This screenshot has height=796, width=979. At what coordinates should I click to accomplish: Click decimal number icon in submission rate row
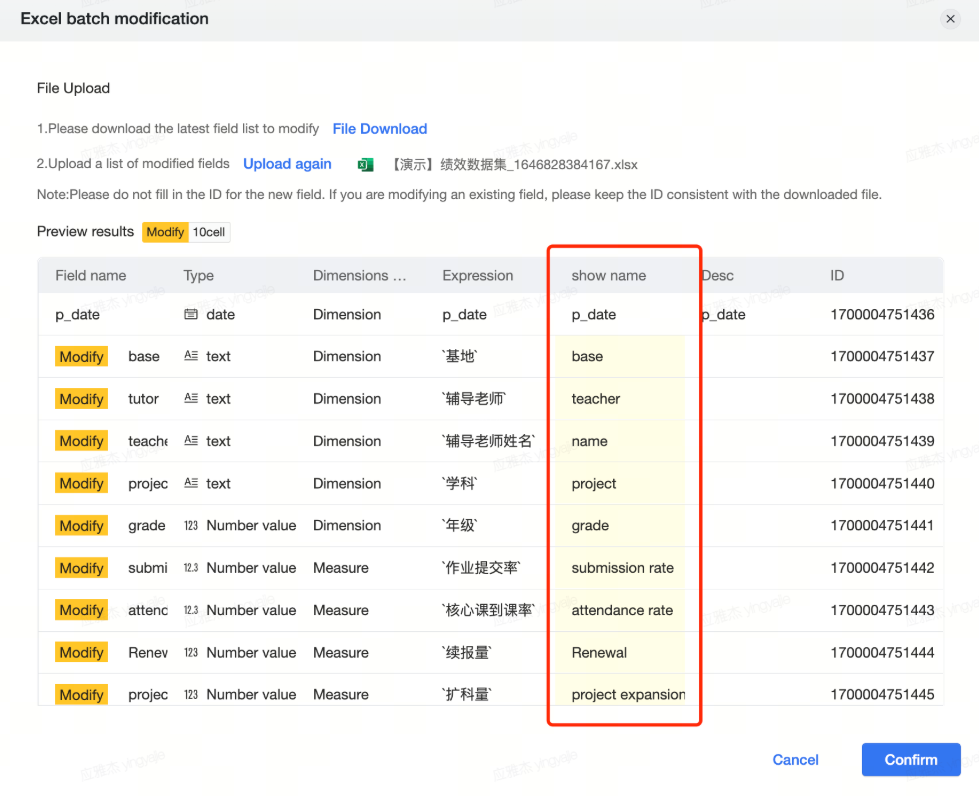[191, 568]
